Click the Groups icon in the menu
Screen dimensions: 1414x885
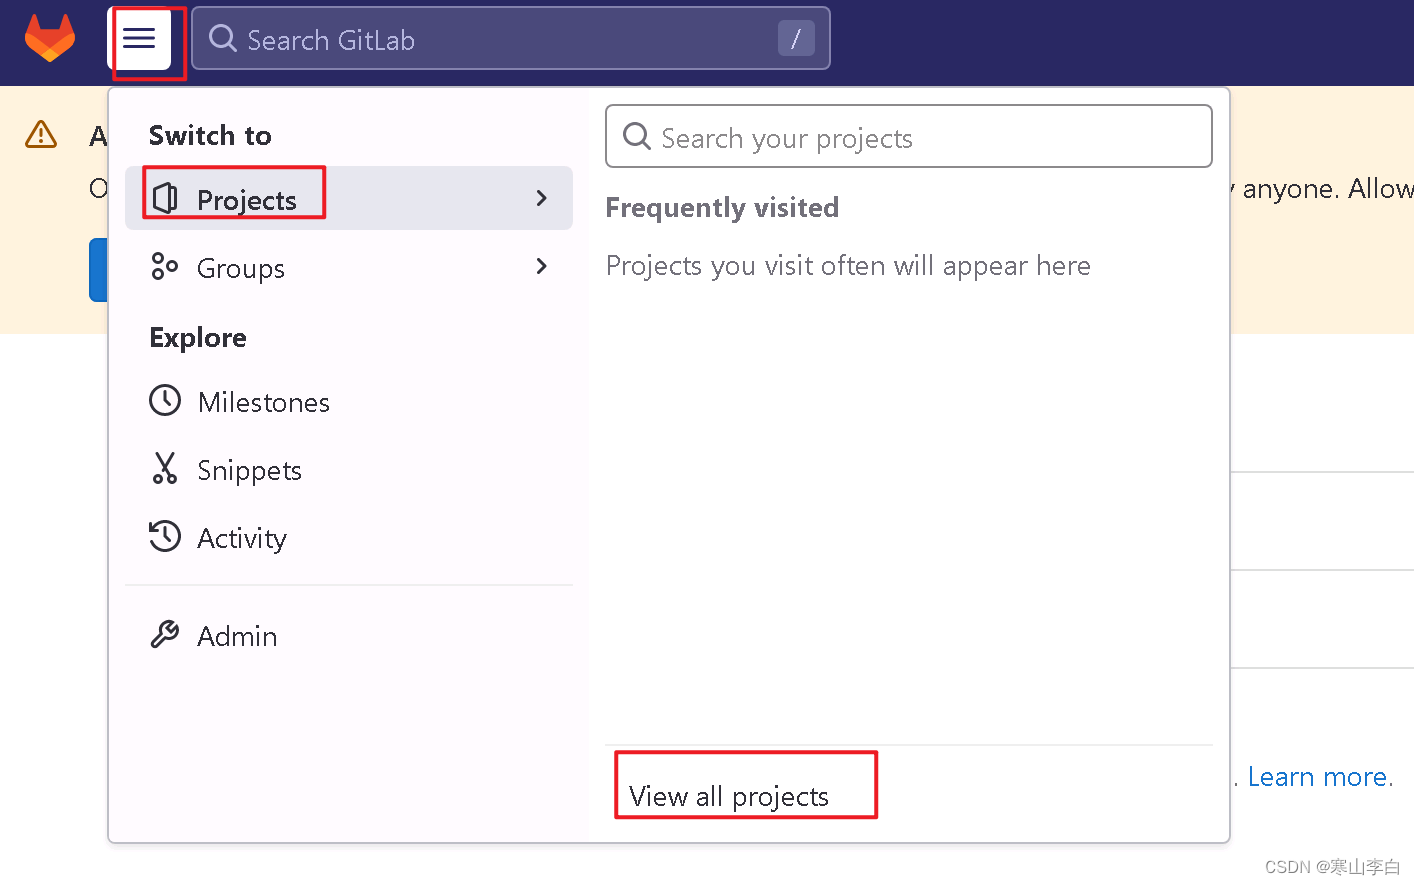click(164, 267)
